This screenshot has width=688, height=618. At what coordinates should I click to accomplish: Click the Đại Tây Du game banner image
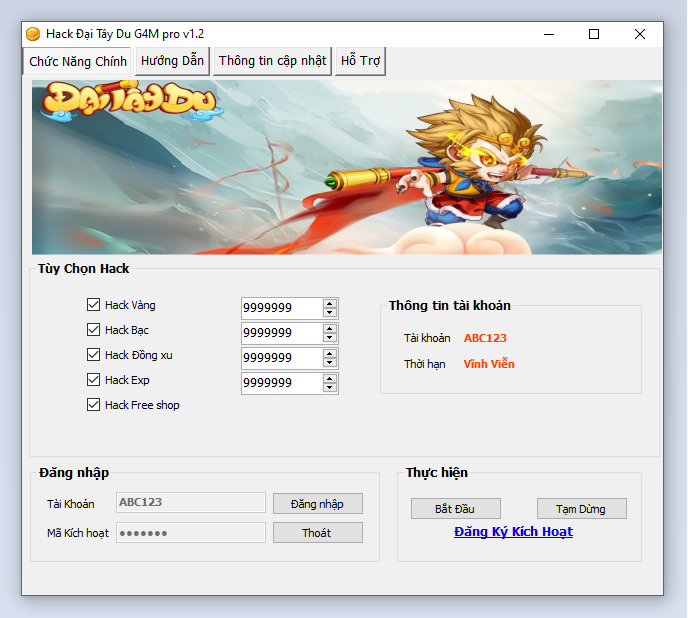pyautogui.click(x=346, y=167)
